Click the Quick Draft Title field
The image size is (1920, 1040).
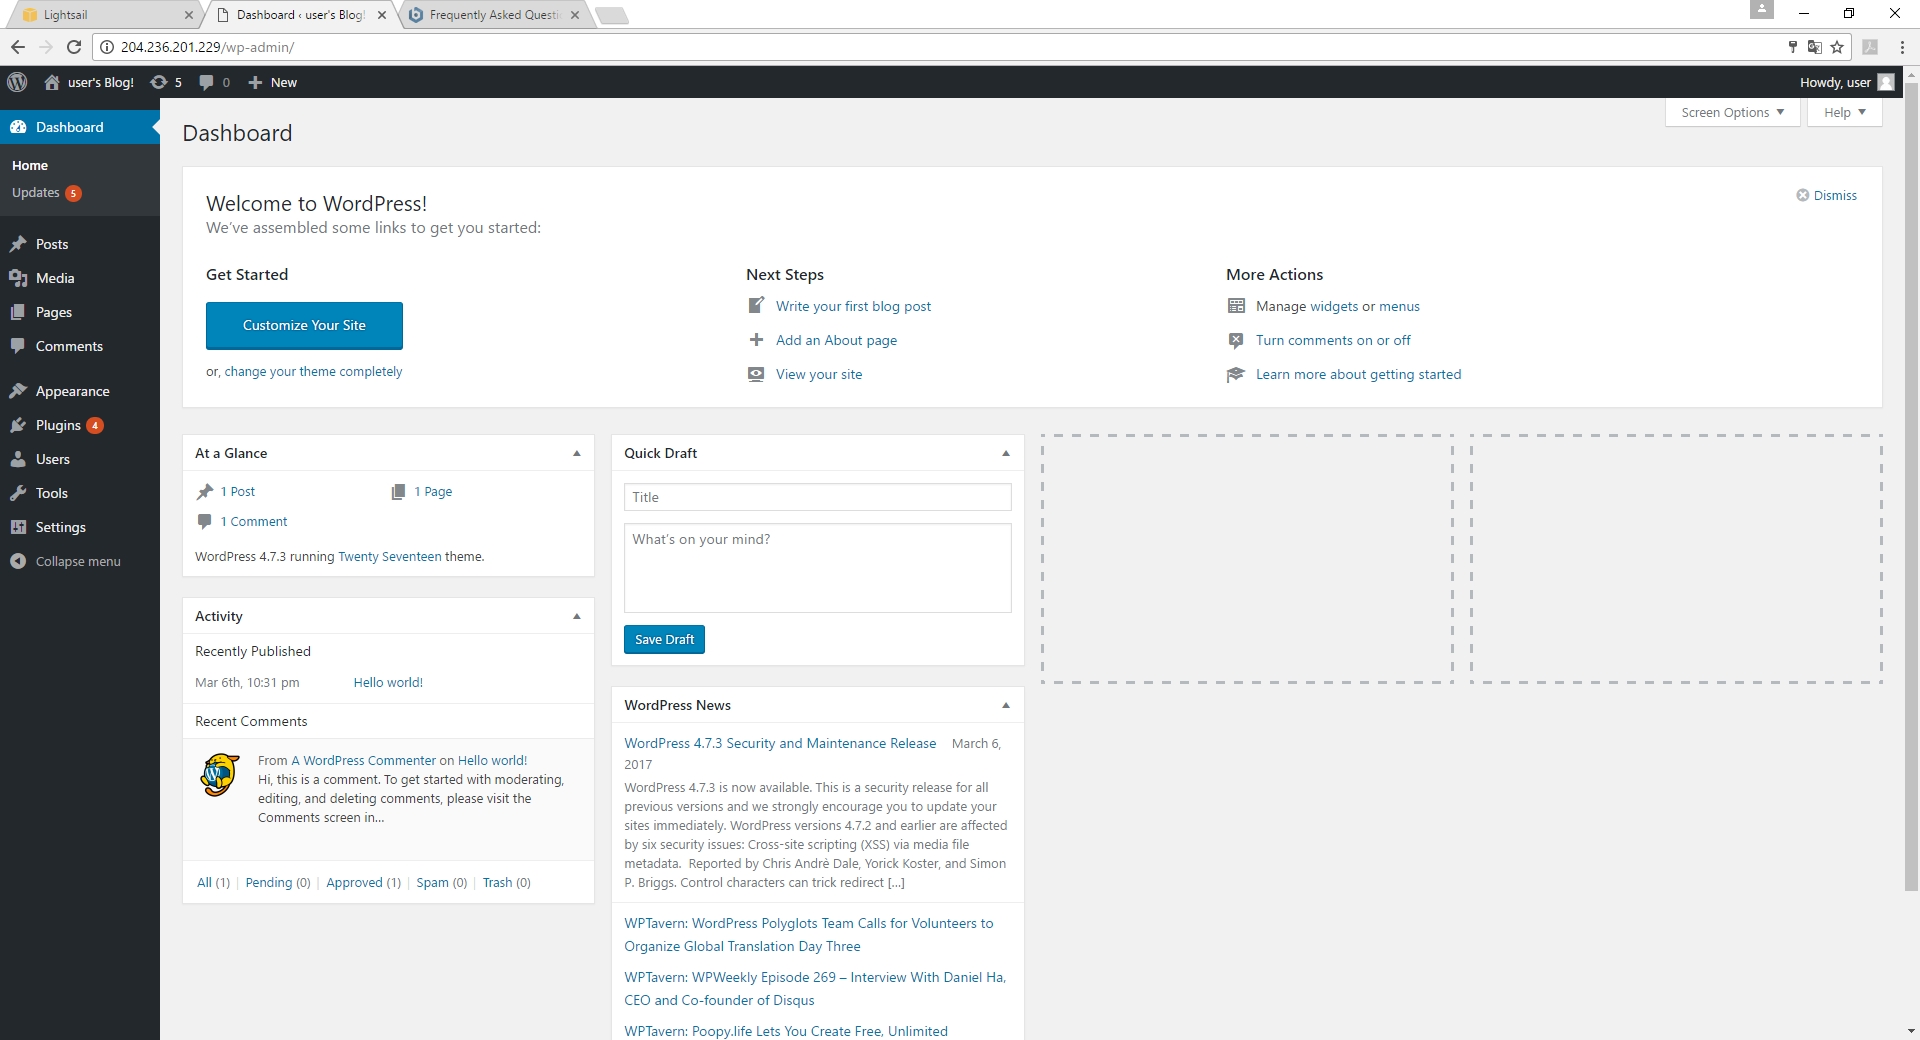[817, 497]
